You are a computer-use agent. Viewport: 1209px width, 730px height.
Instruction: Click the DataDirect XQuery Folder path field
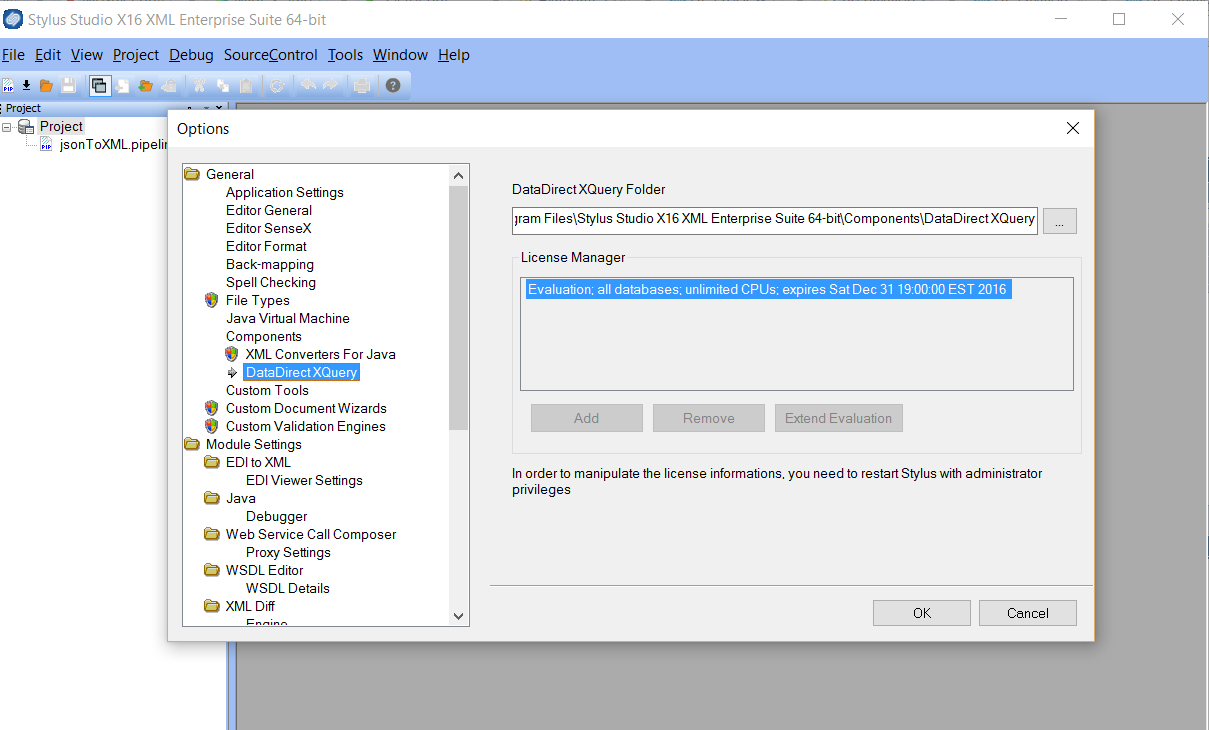point(774,219)
